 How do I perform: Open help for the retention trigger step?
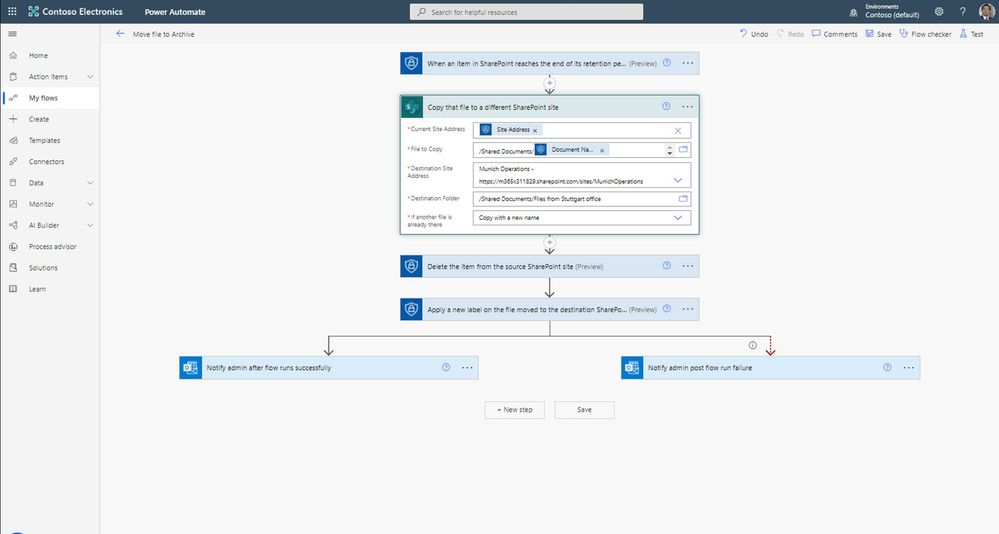(x=666, y=62)
